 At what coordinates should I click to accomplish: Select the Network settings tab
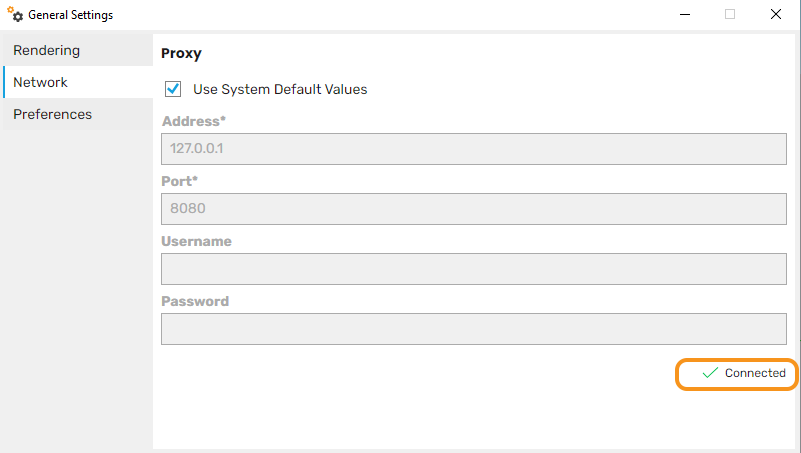point(78,82)
